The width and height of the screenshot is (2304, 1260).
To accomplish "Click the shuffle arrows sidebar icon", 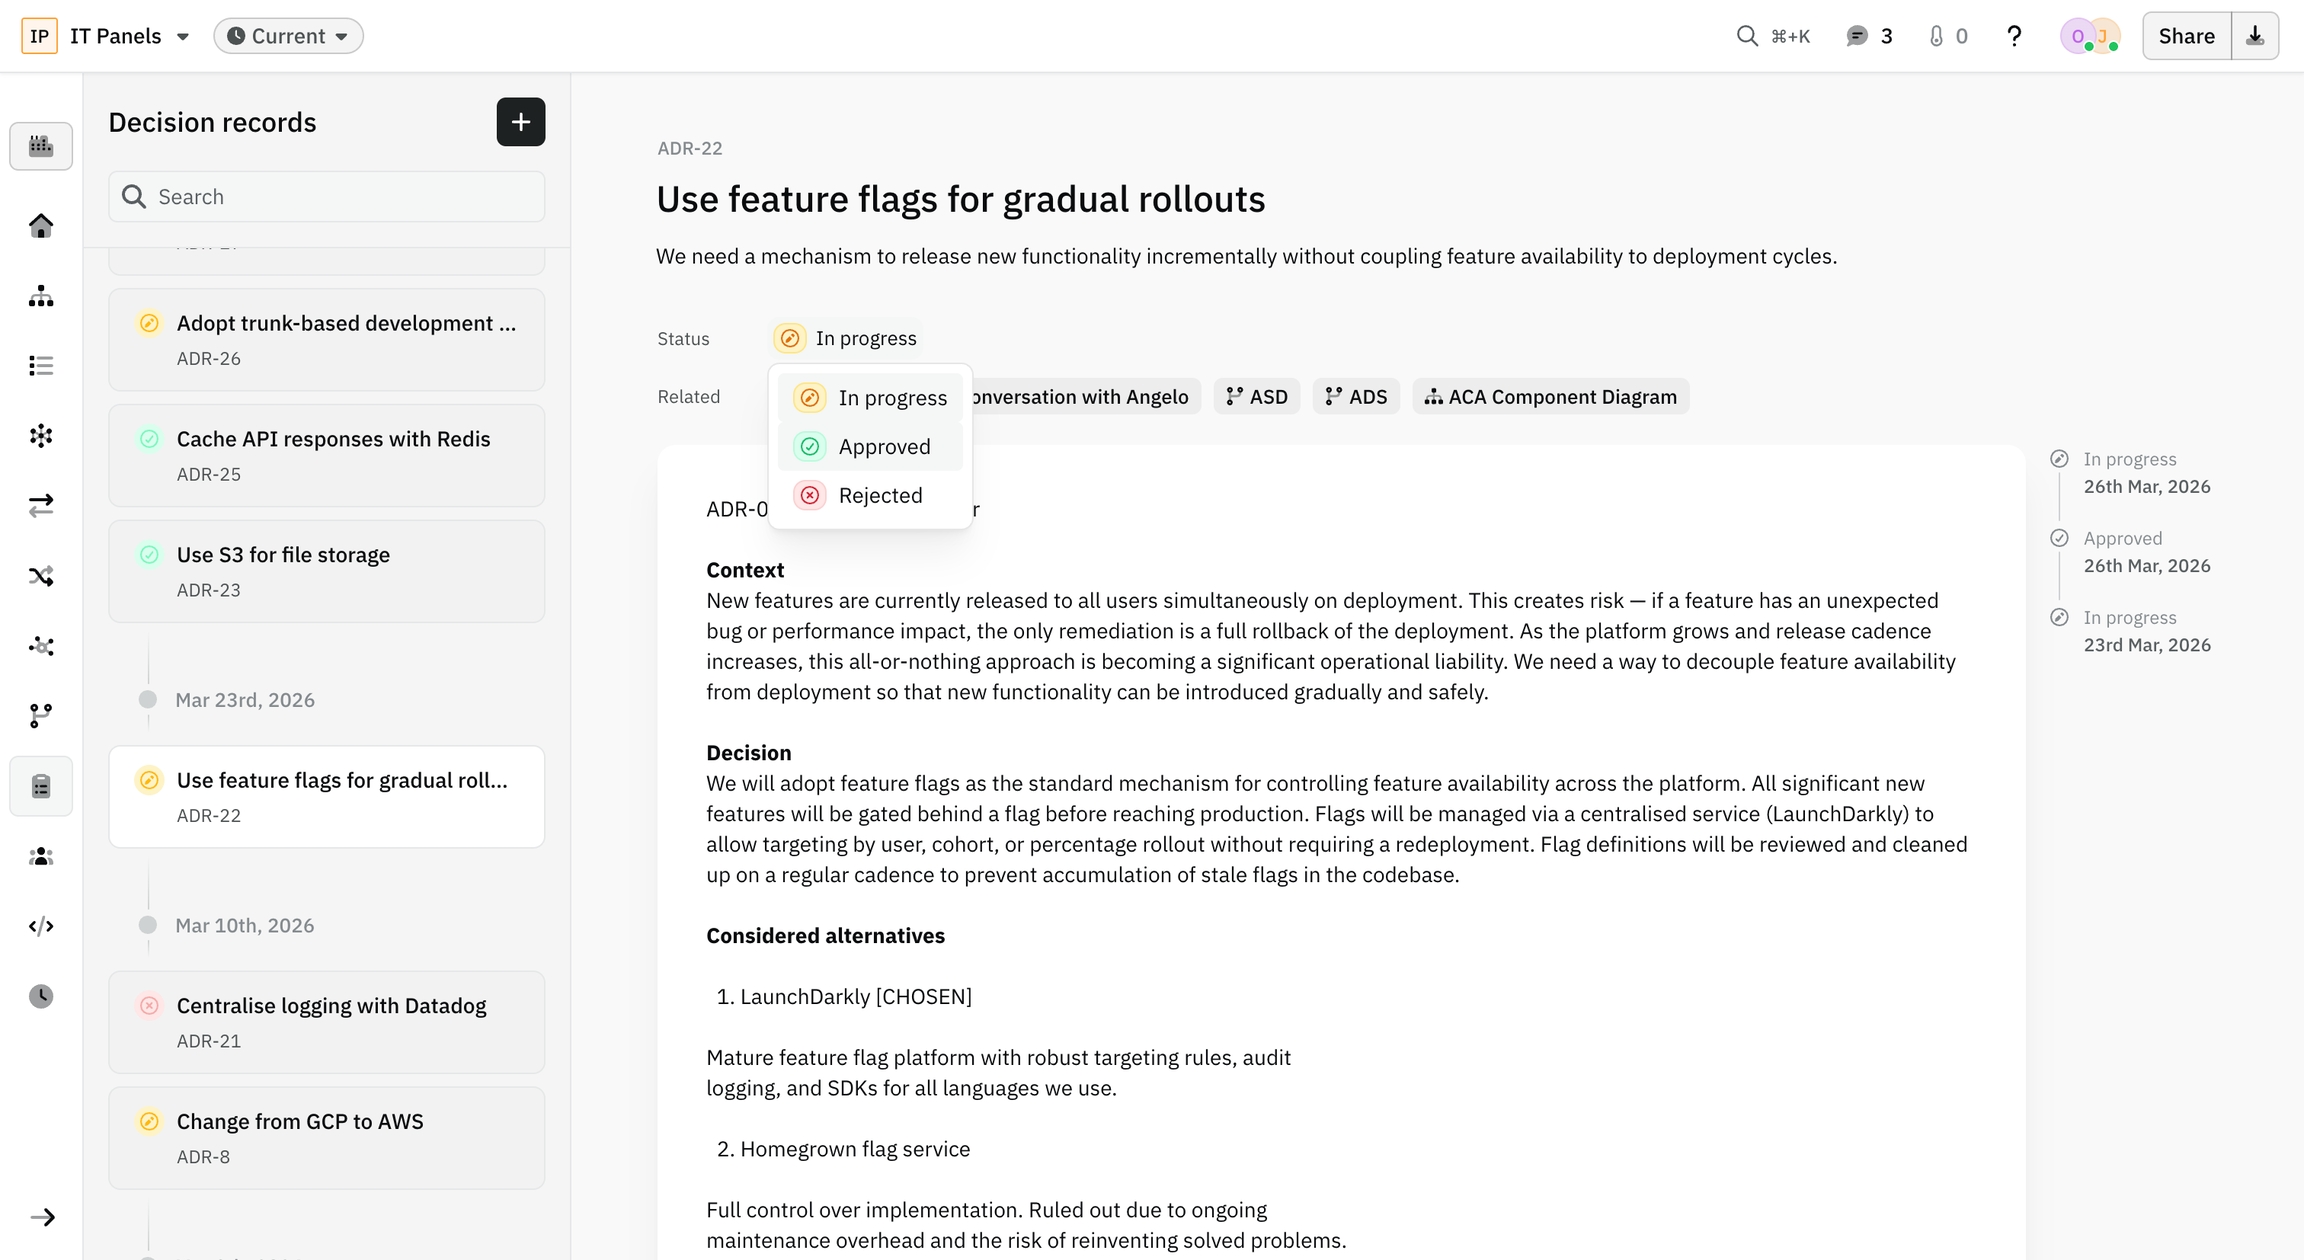I will (x=41, y=576).
